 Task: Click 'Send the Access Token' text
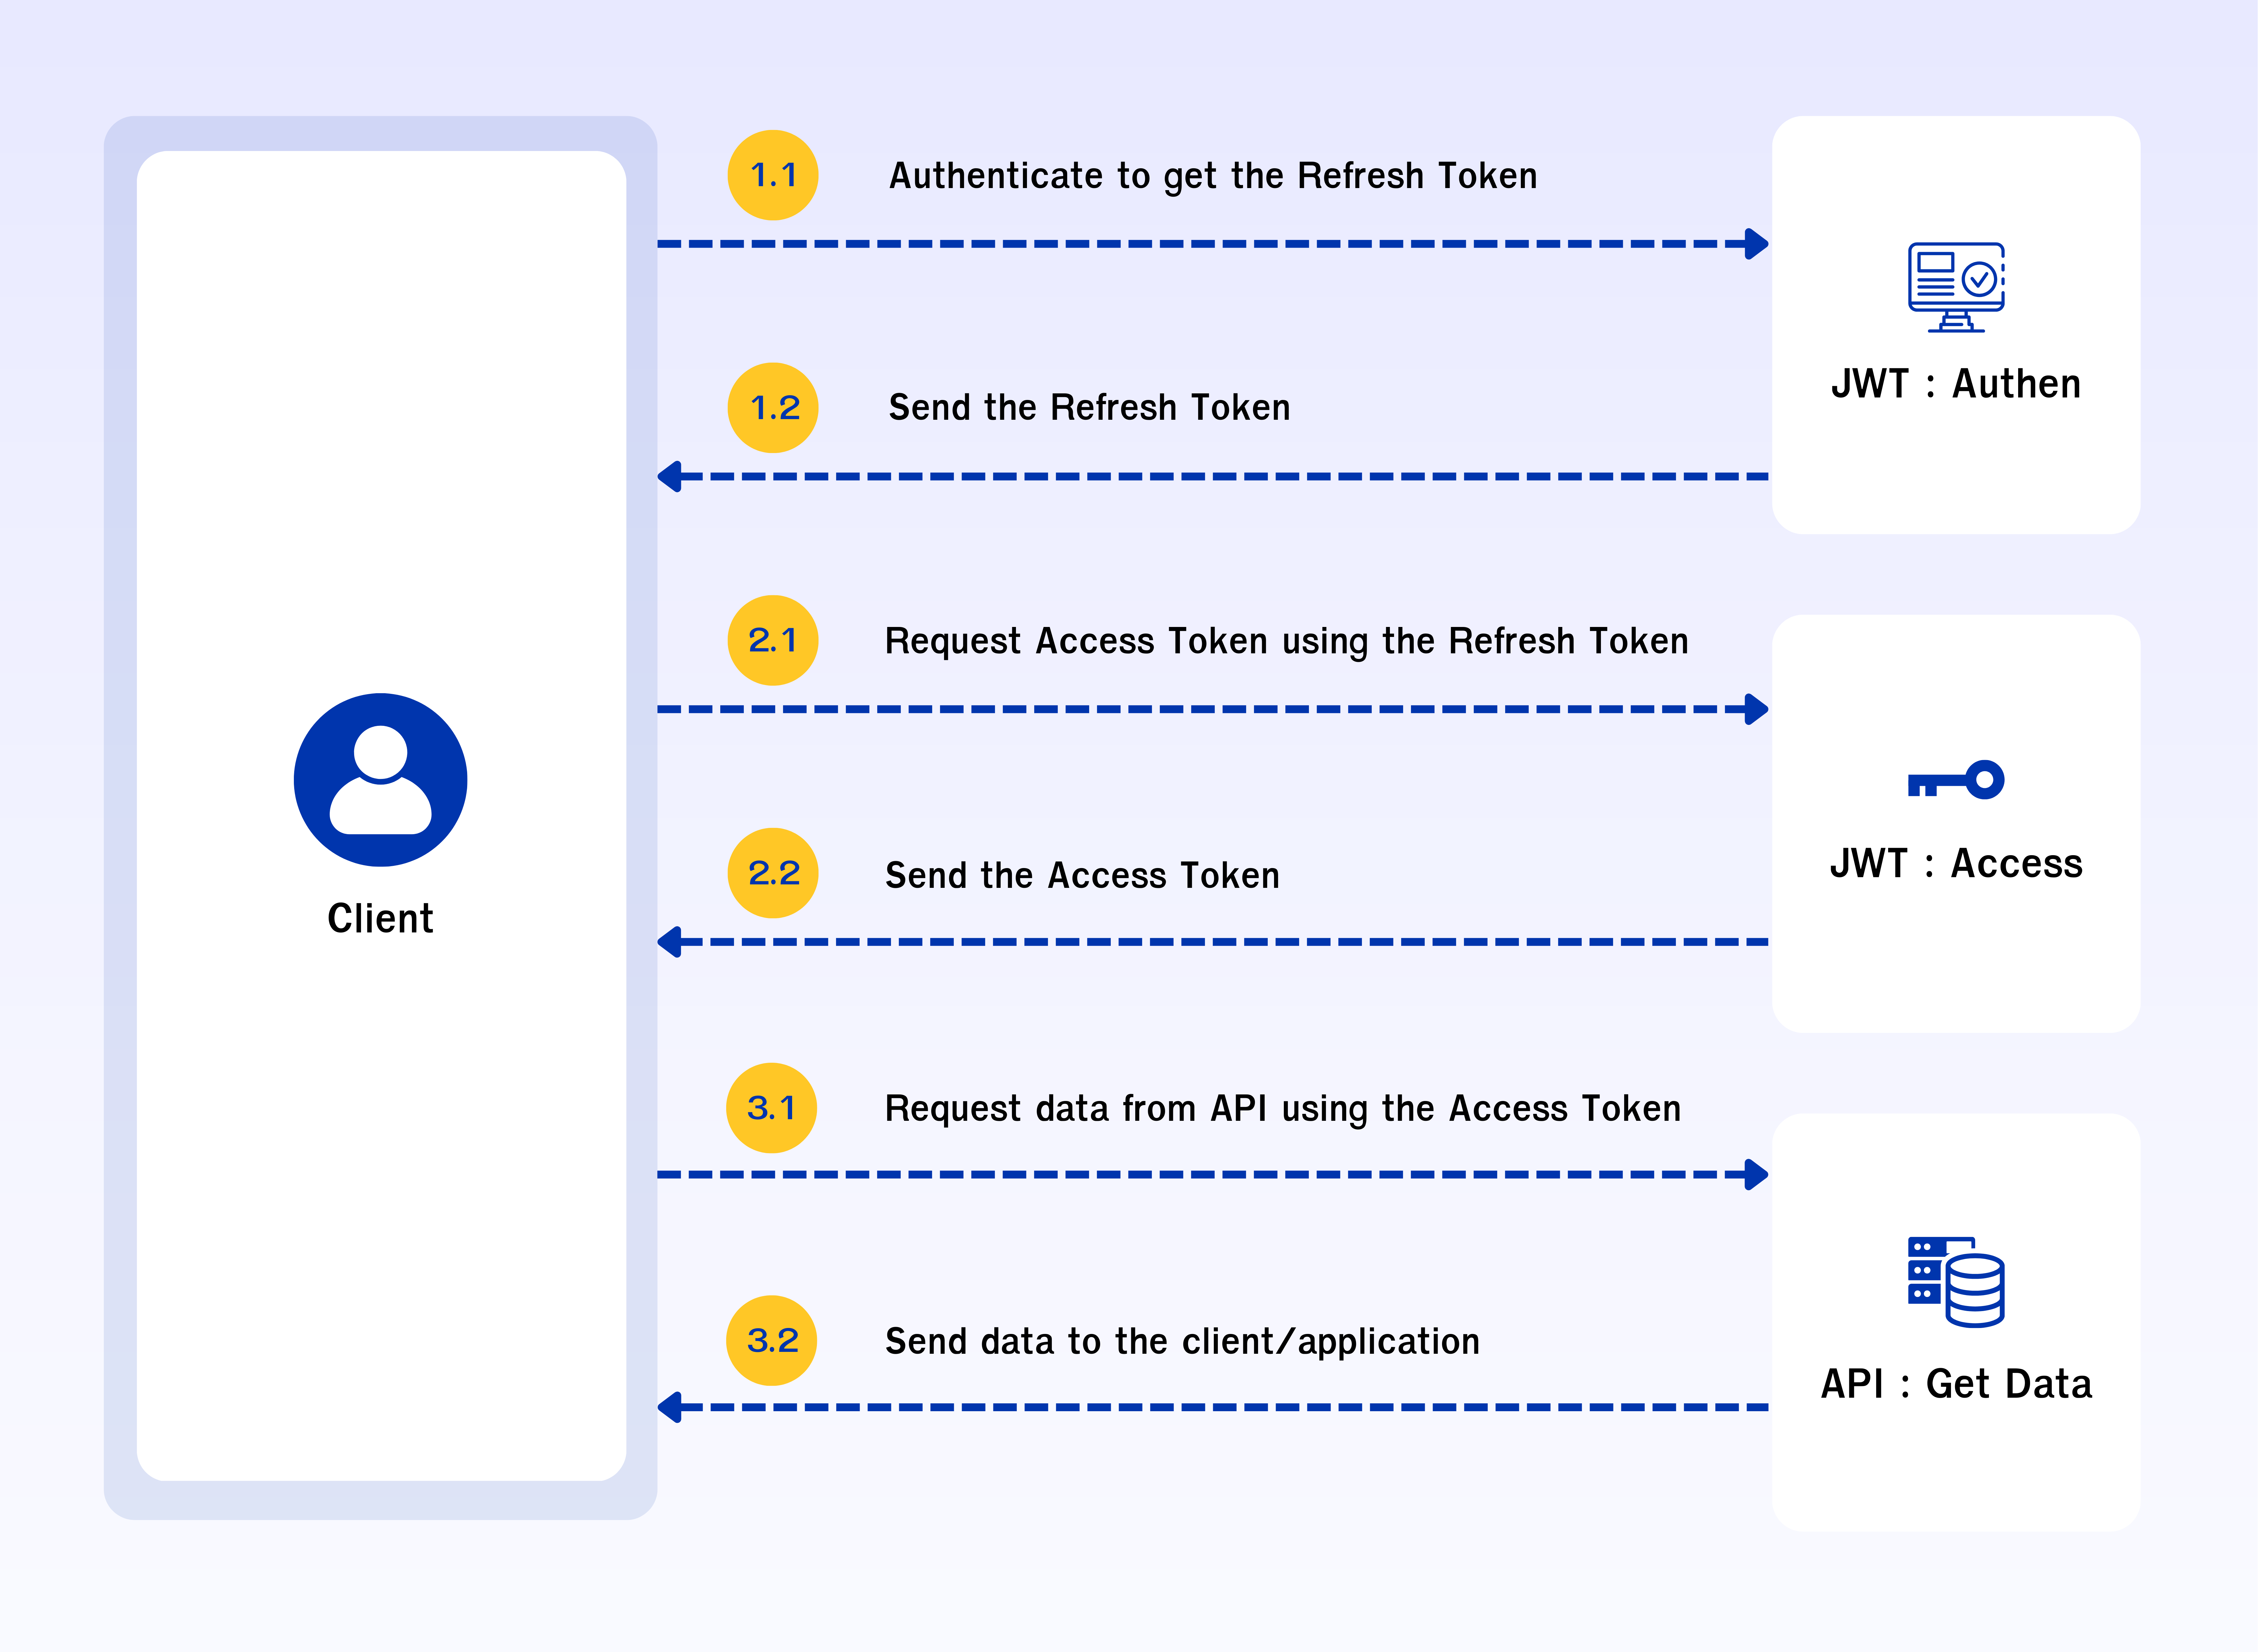tap(1082, 875)
